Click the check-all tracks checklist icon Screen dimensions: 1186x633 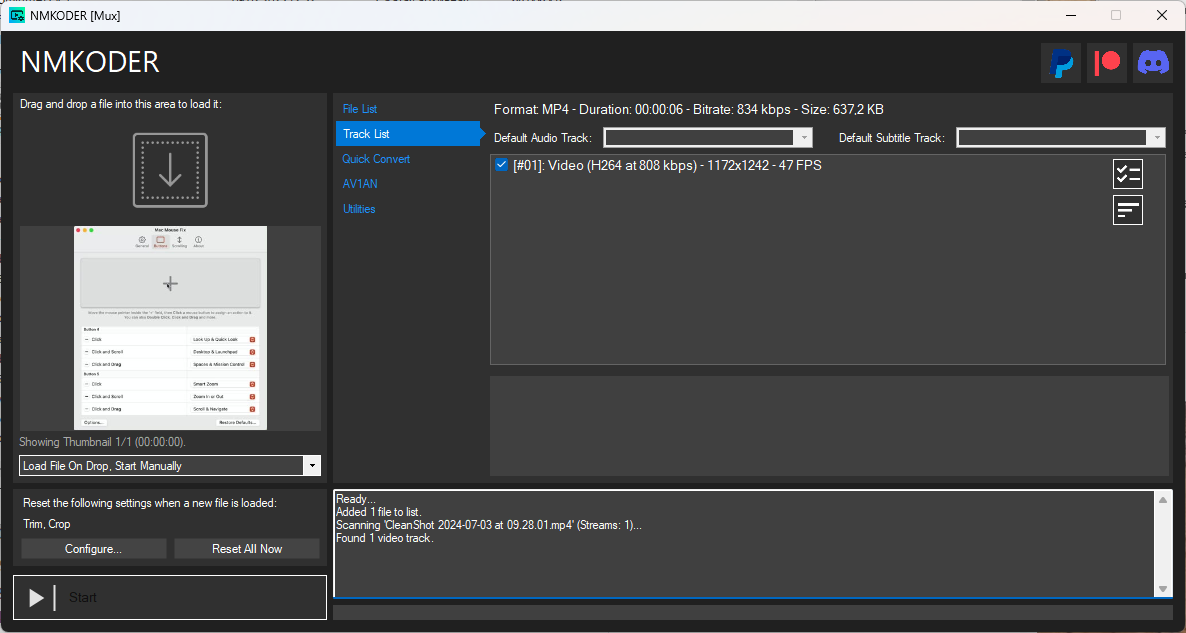pos(1128,174)
